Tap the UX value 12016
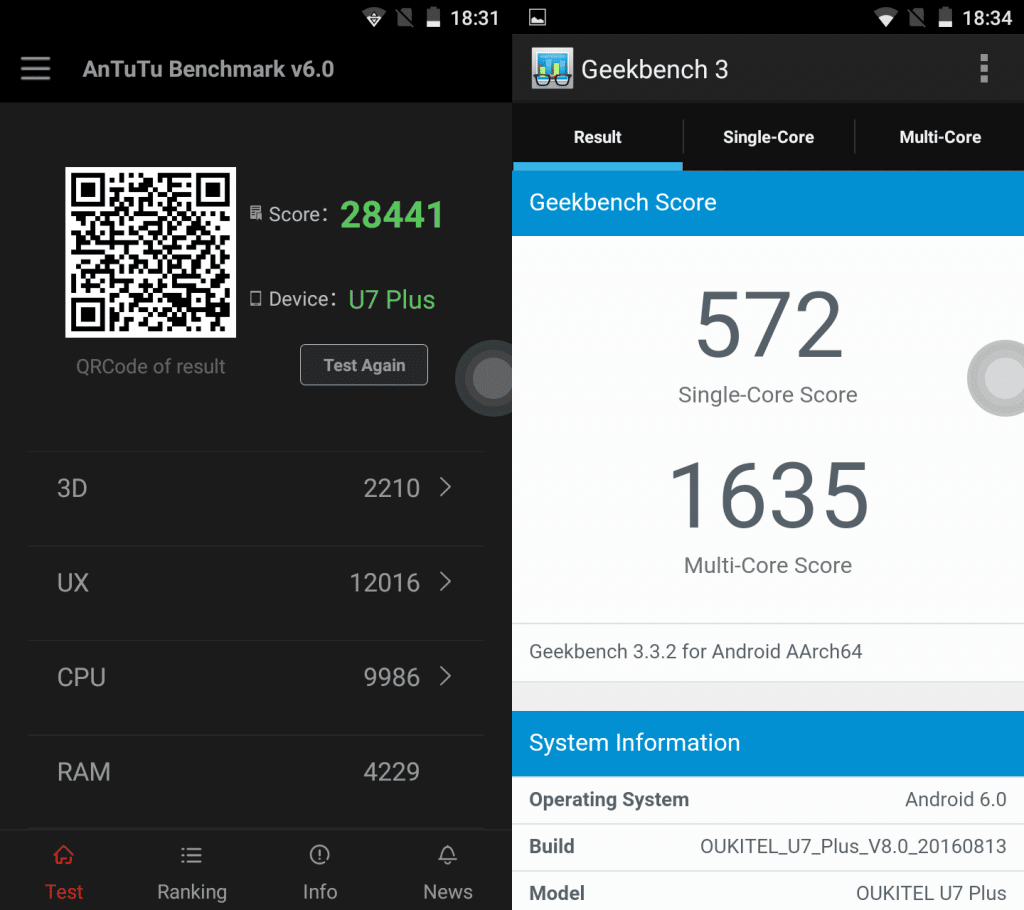This screenshot has height=910, width=1024. tap(385, 583)
